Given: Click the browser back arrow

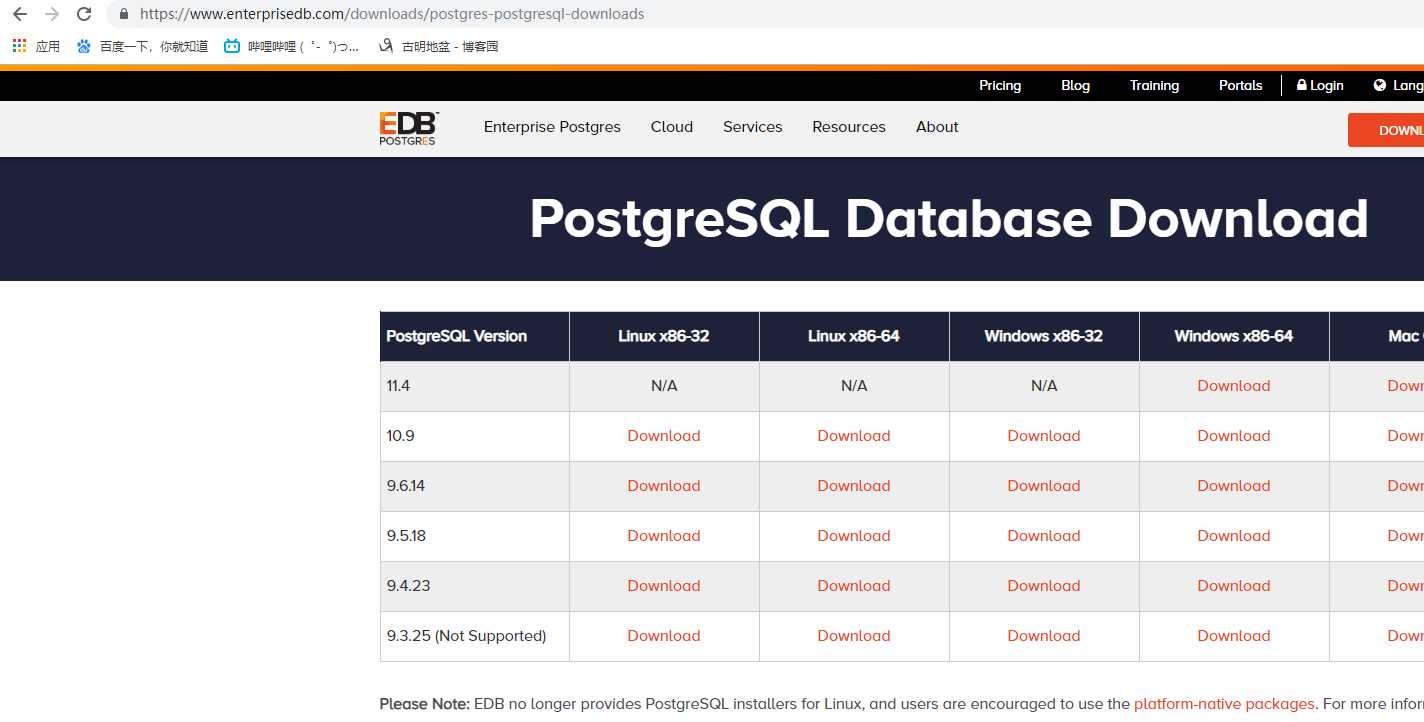Looking at the screenshot, I should tap(19, 14).
